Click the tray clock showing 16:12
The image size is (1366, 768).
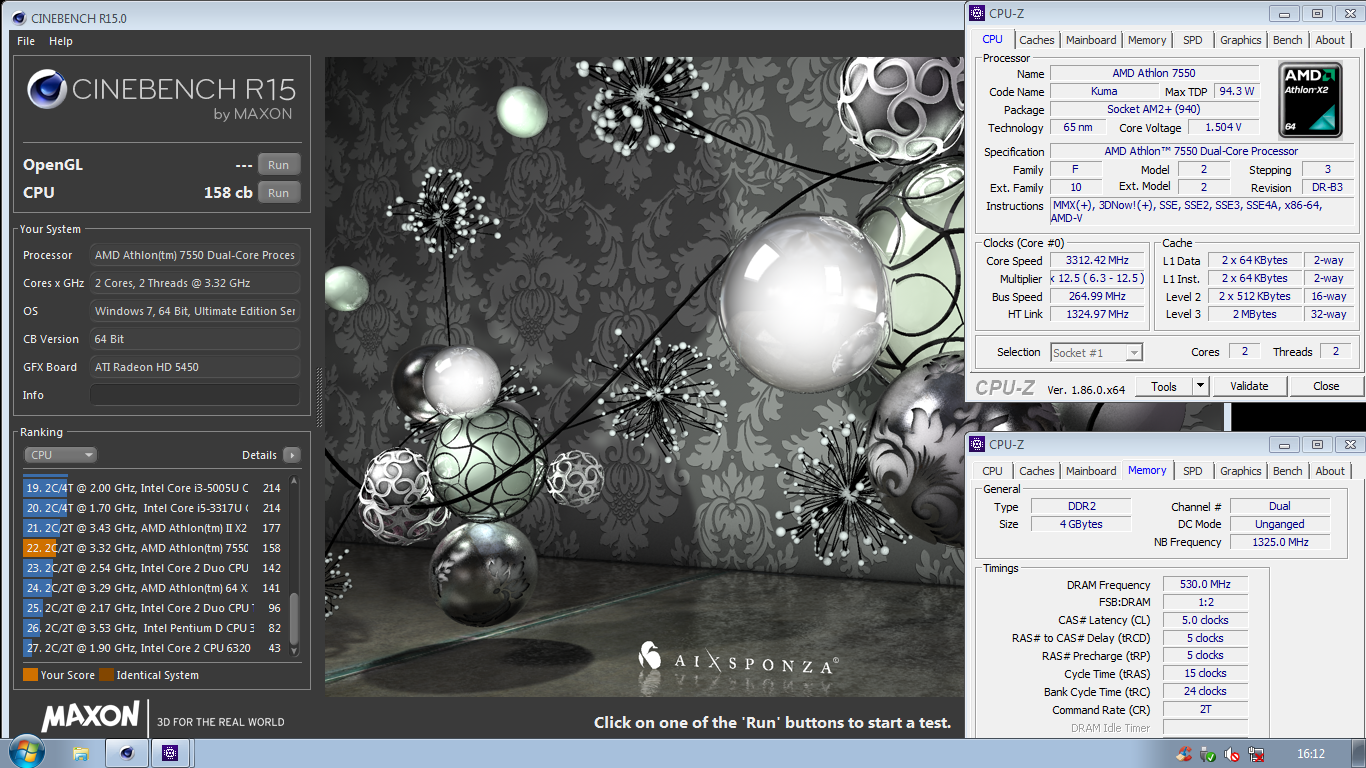1310,754
